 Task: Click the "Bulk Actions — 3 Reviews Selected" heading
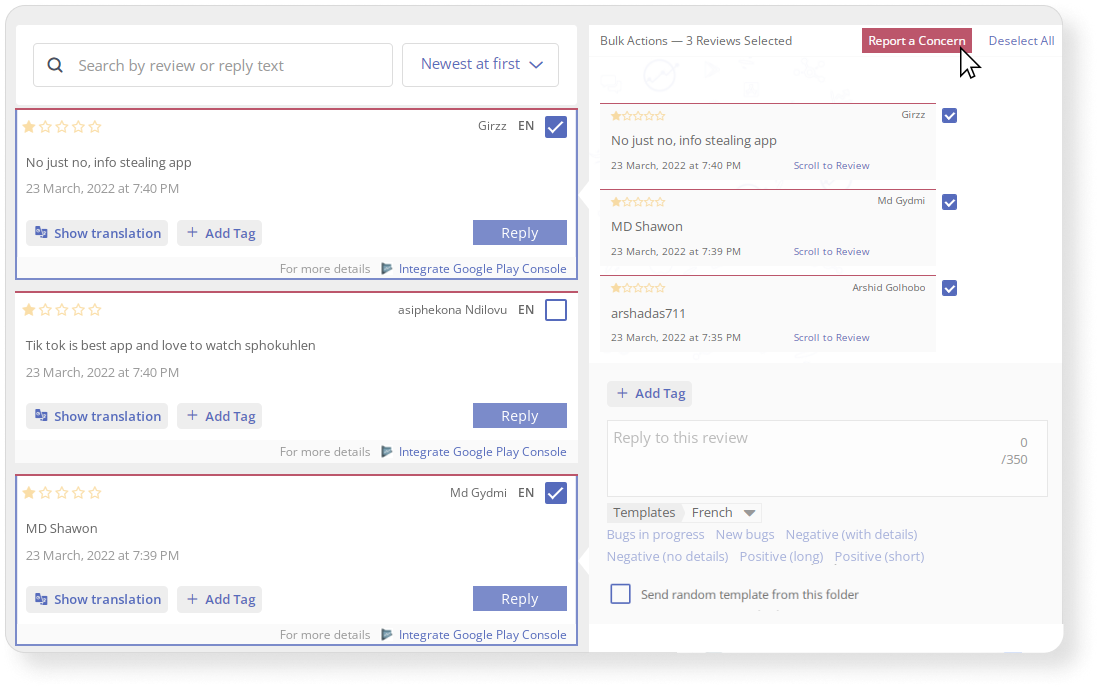coord(696,41)
